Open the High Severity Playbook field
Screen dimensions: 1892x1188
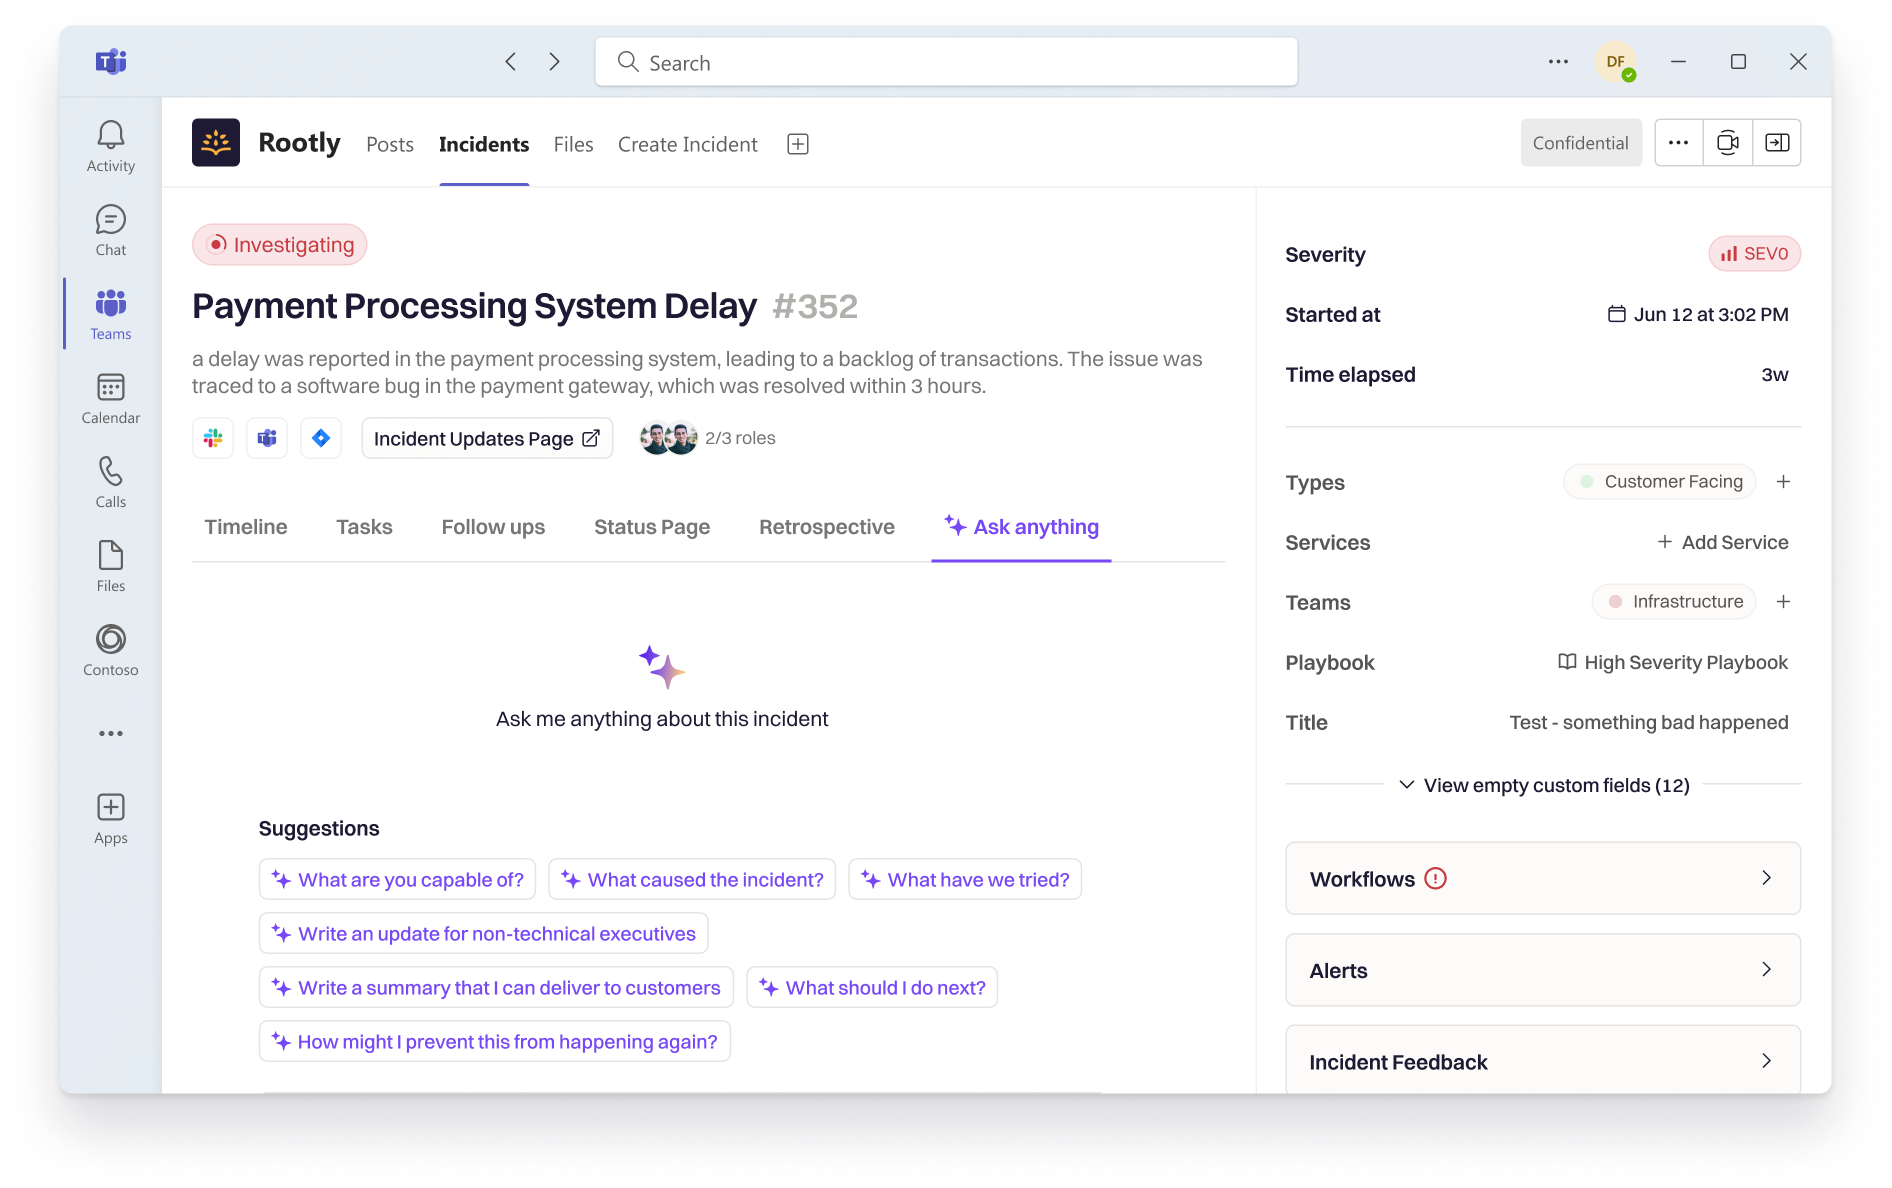[x=1673, y=662]
